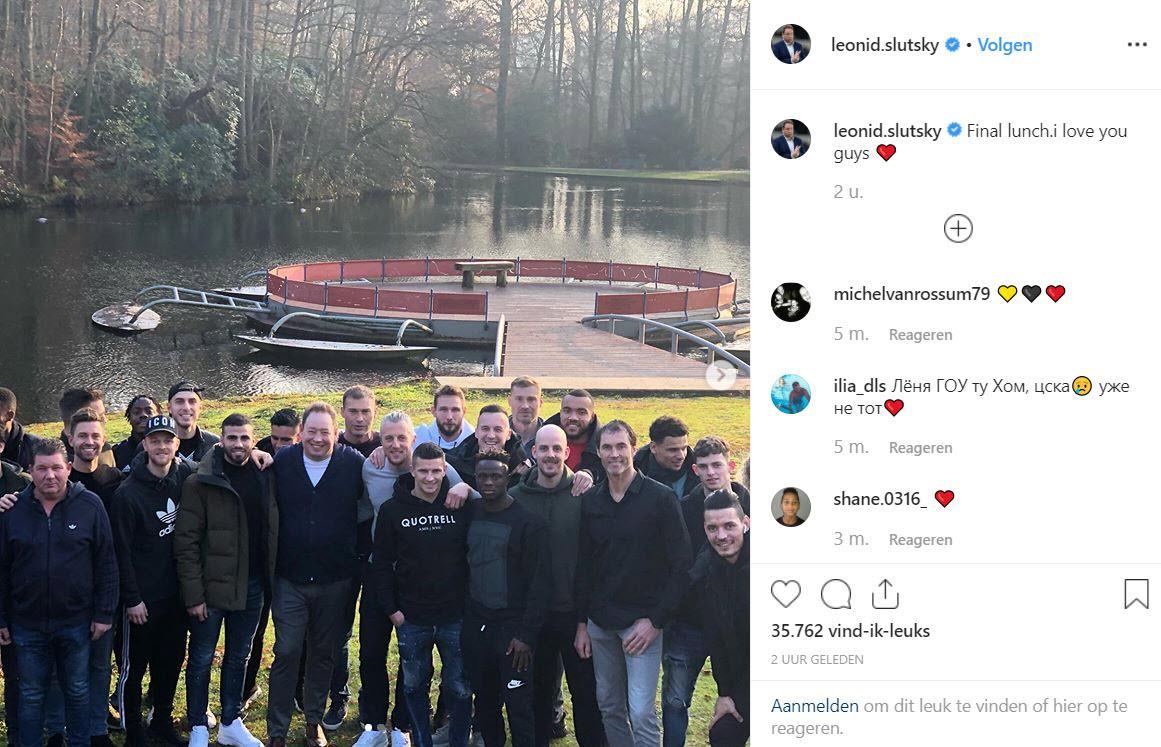Open the three-dot more options menu
The image size is (1161, 747).
(x=1137, y=45)
